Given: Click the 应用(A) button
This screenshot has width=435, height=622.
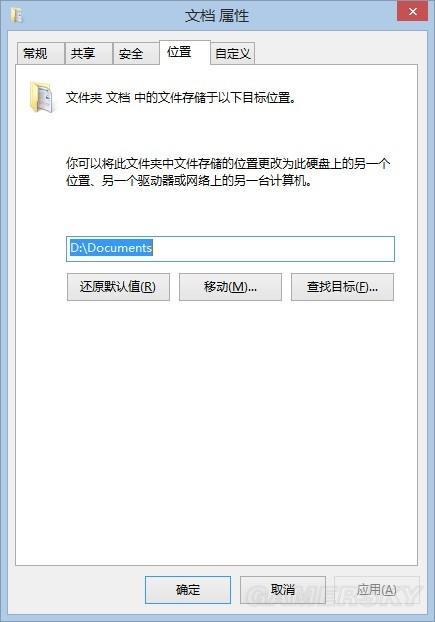Looking at the screenshot, I should pos(377,590).
